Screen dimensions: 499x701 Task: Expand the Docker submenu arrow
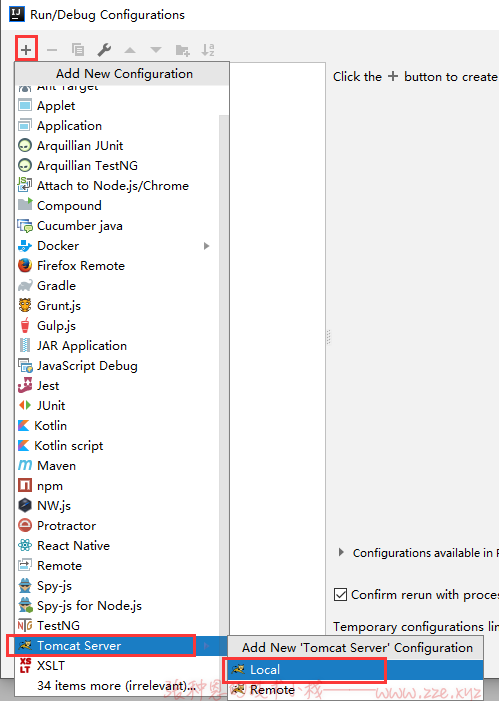point(207,246)
